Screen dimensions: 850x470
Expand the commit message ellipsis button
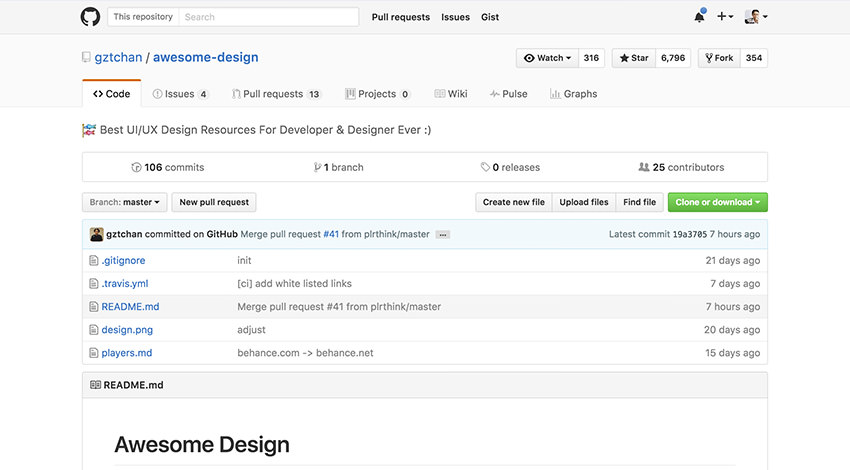(443, 235)
